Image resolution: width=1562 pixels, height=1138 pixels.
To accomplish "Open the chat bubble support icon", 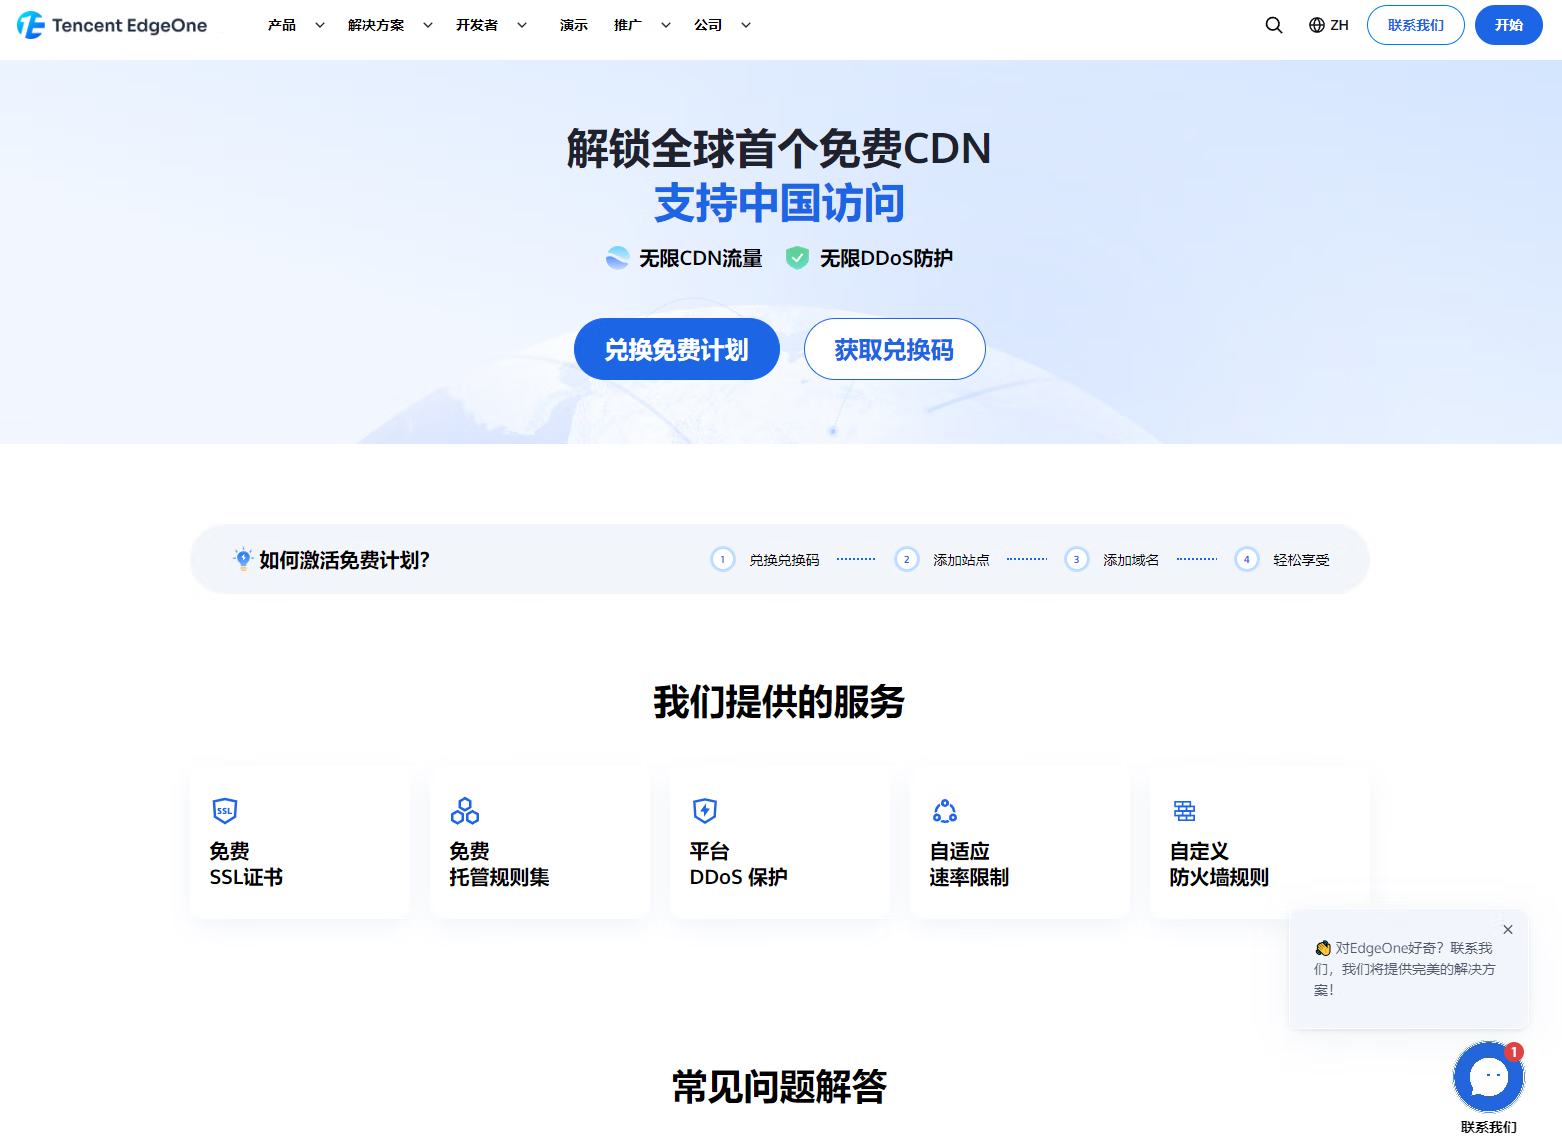I will (1488, 1077).
